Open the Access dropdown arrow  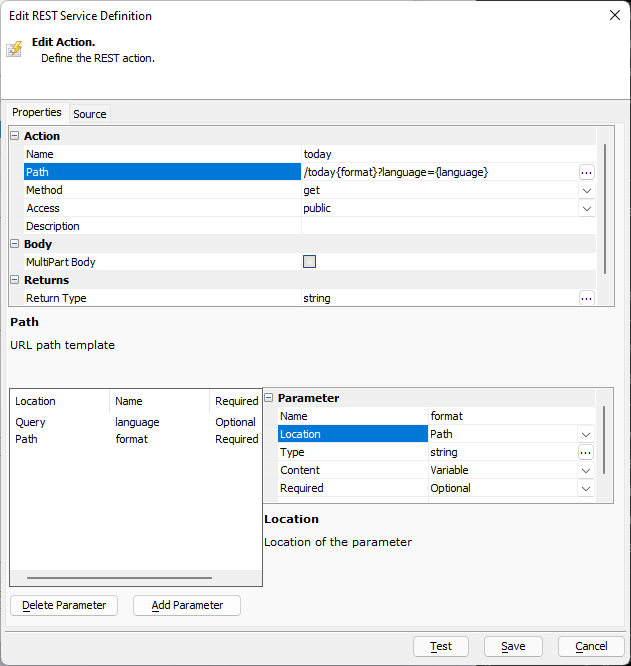click(x=586, y=209)
